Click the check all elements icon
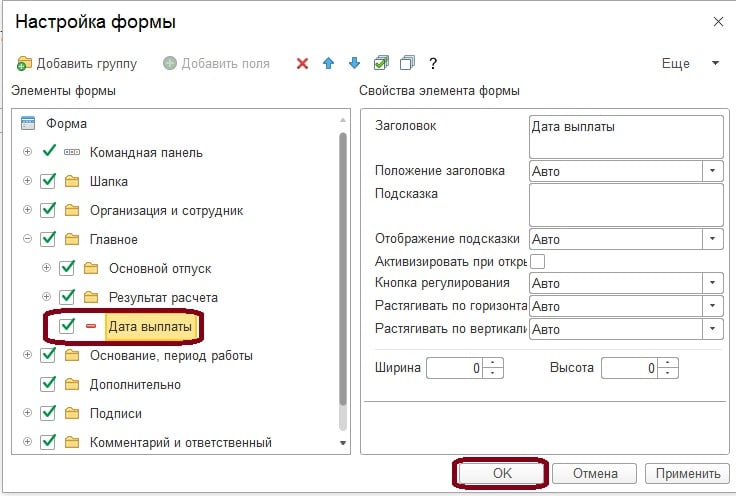Image resolution: width=736 pixels, height=496 pixels. pos(381,63)
